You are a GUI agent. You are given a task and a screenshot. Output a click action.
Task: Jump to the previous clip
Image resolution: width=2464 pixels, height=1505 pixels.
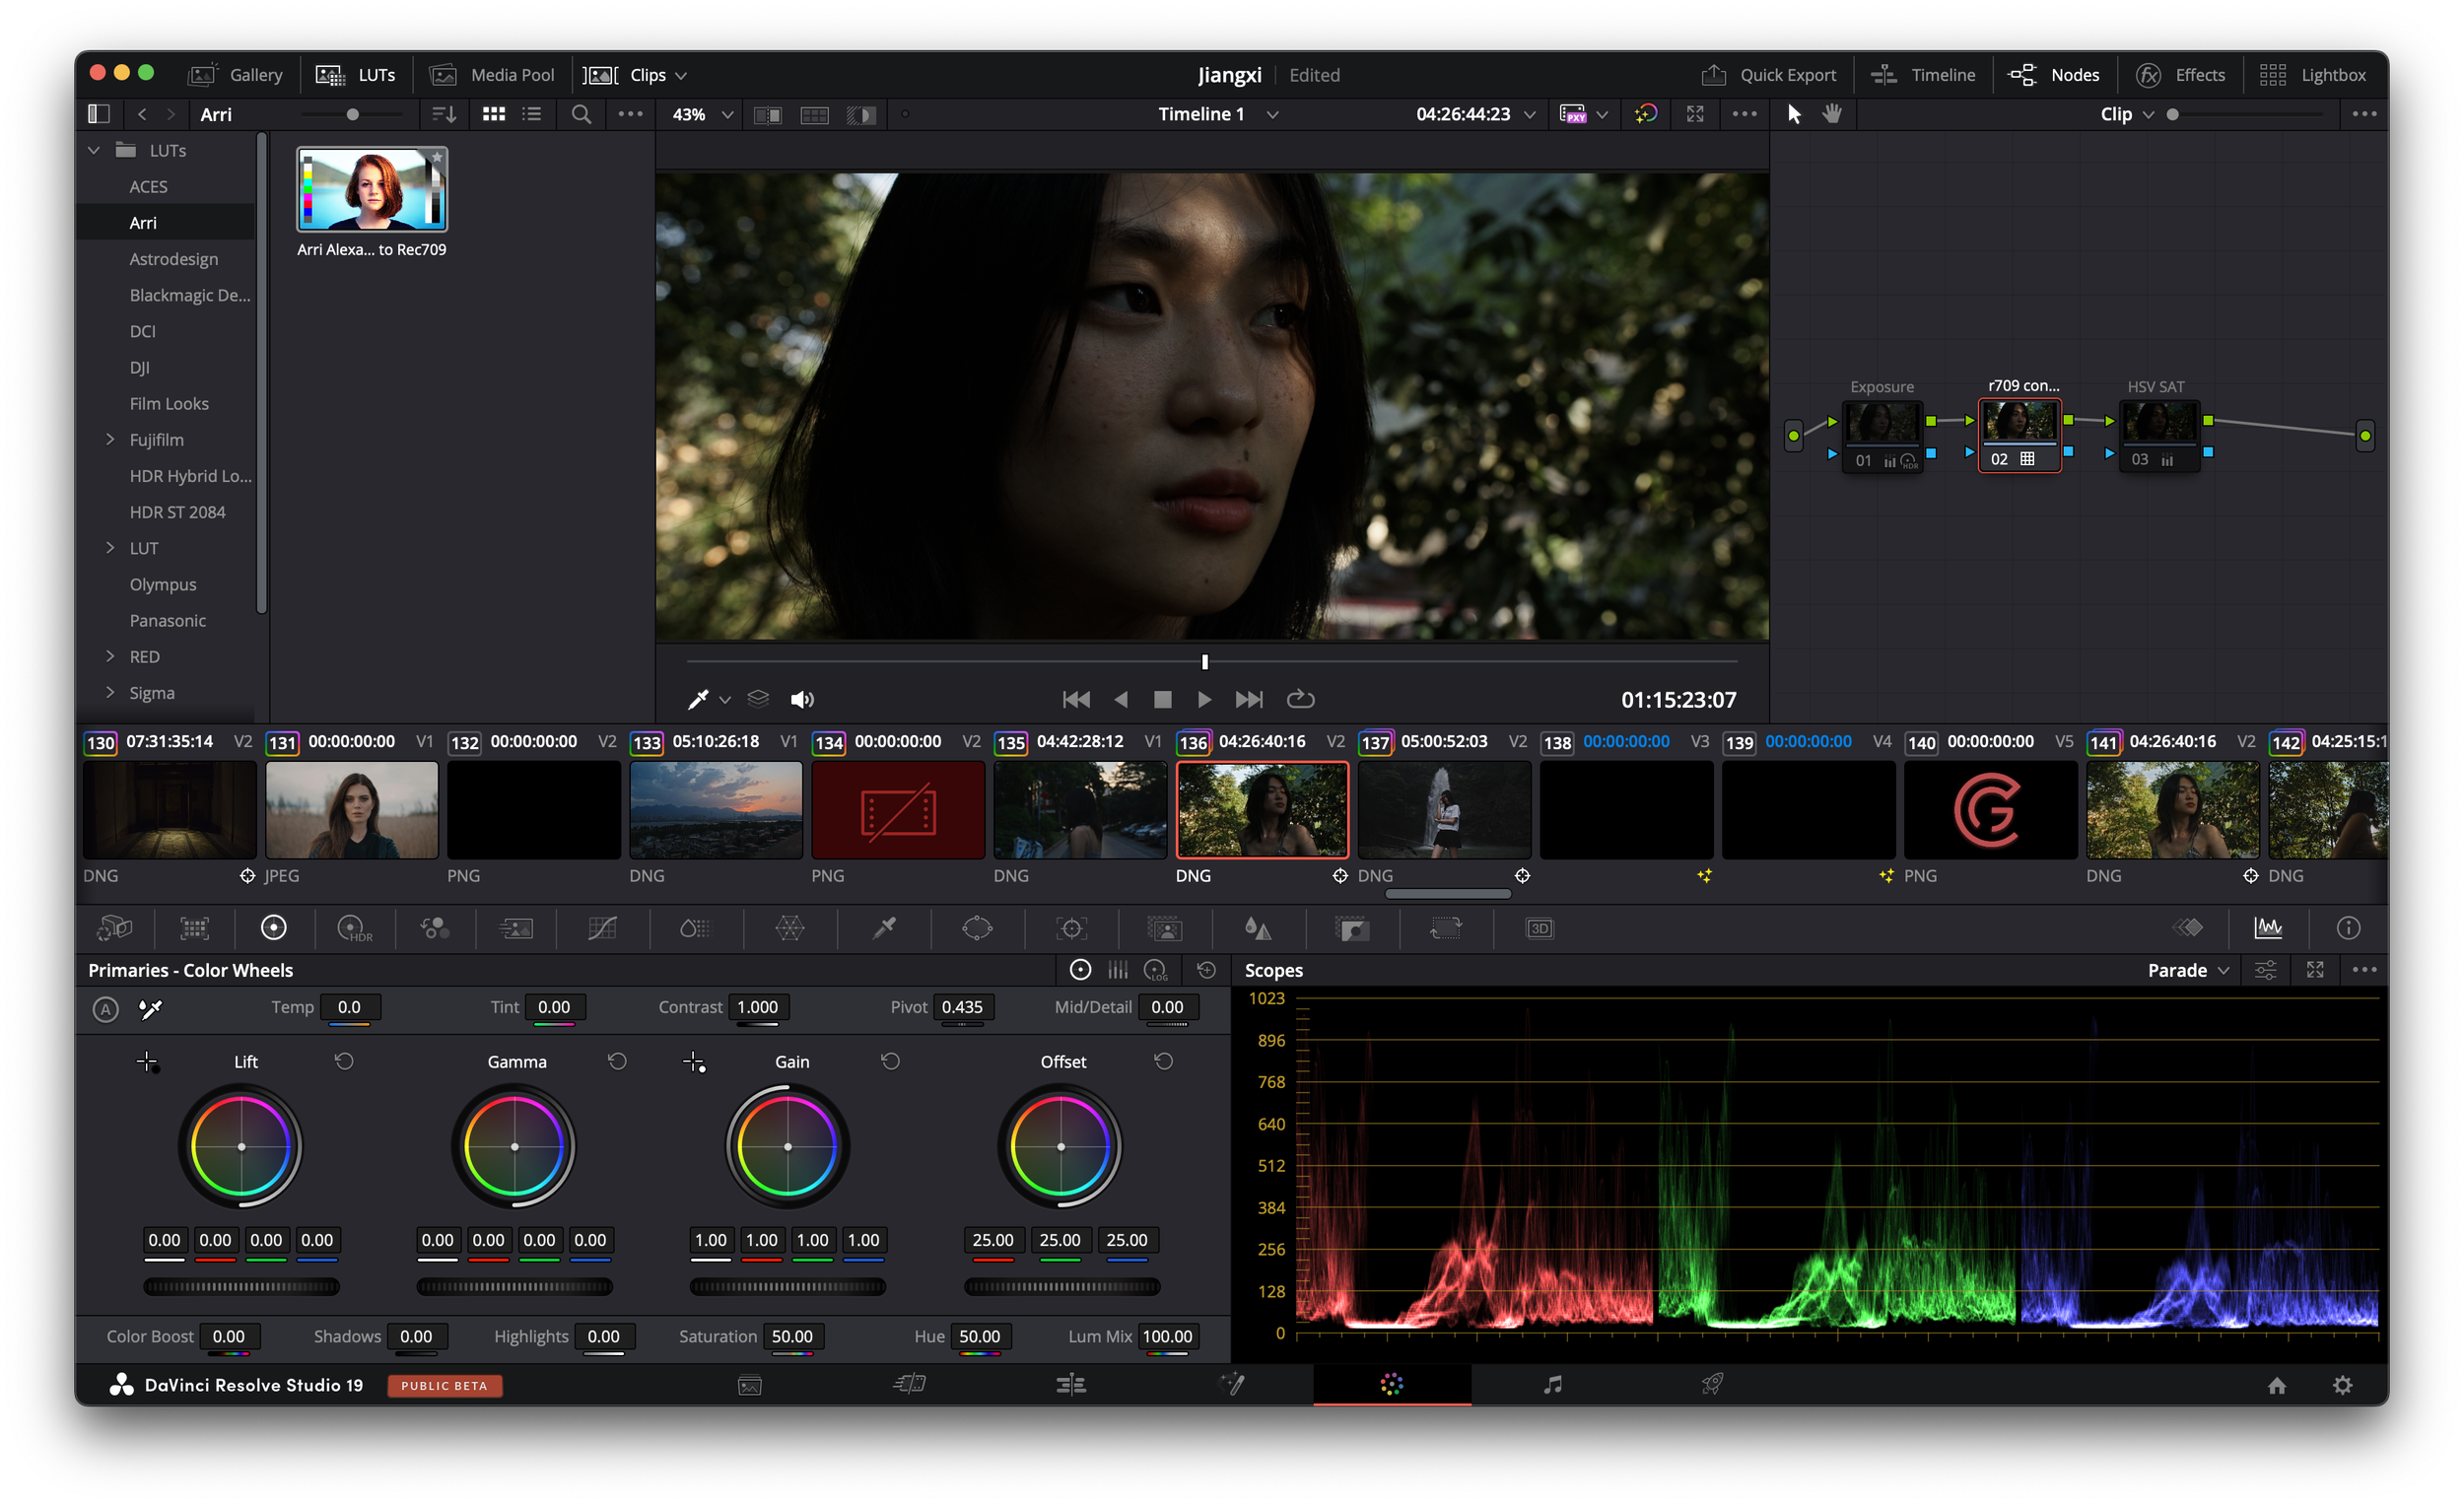1076,699
